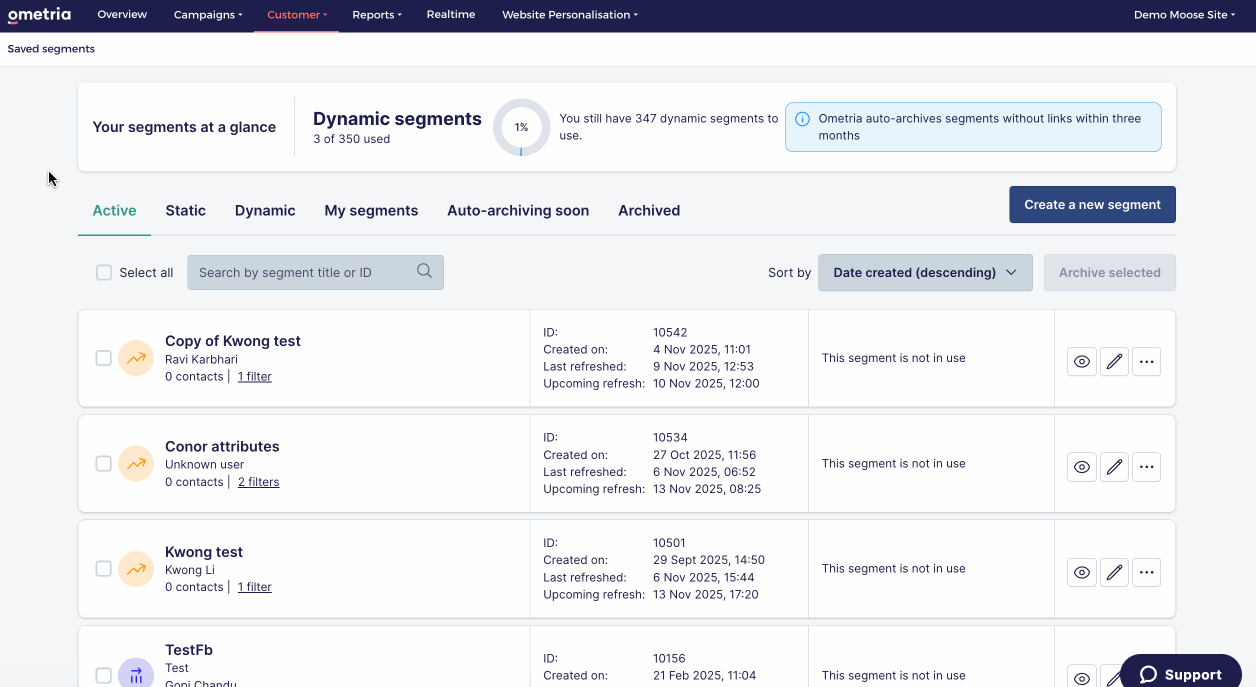Click last refreshed date 6 Nov 2025, 15:44
Viewport: 1256px width, 687px height.
pos(704,577)
